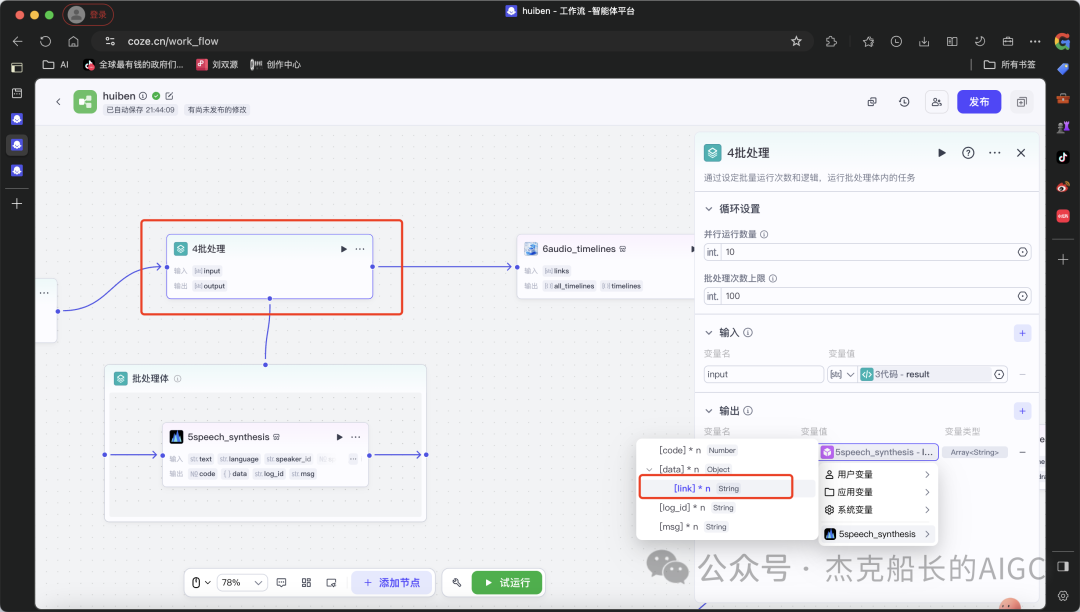1080x612 pixels.
Task: Reload the page with refresh icon
Action: [x=45, y=41]
